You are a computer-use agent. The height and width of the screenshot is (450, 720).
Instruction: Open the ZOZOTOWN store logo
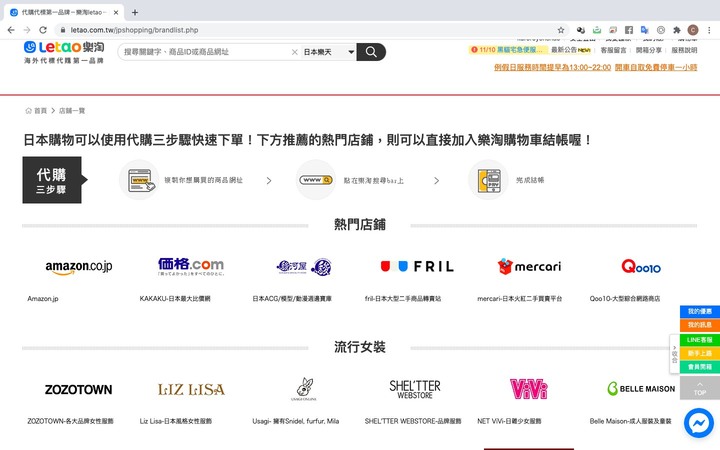(x=79, y=389)
